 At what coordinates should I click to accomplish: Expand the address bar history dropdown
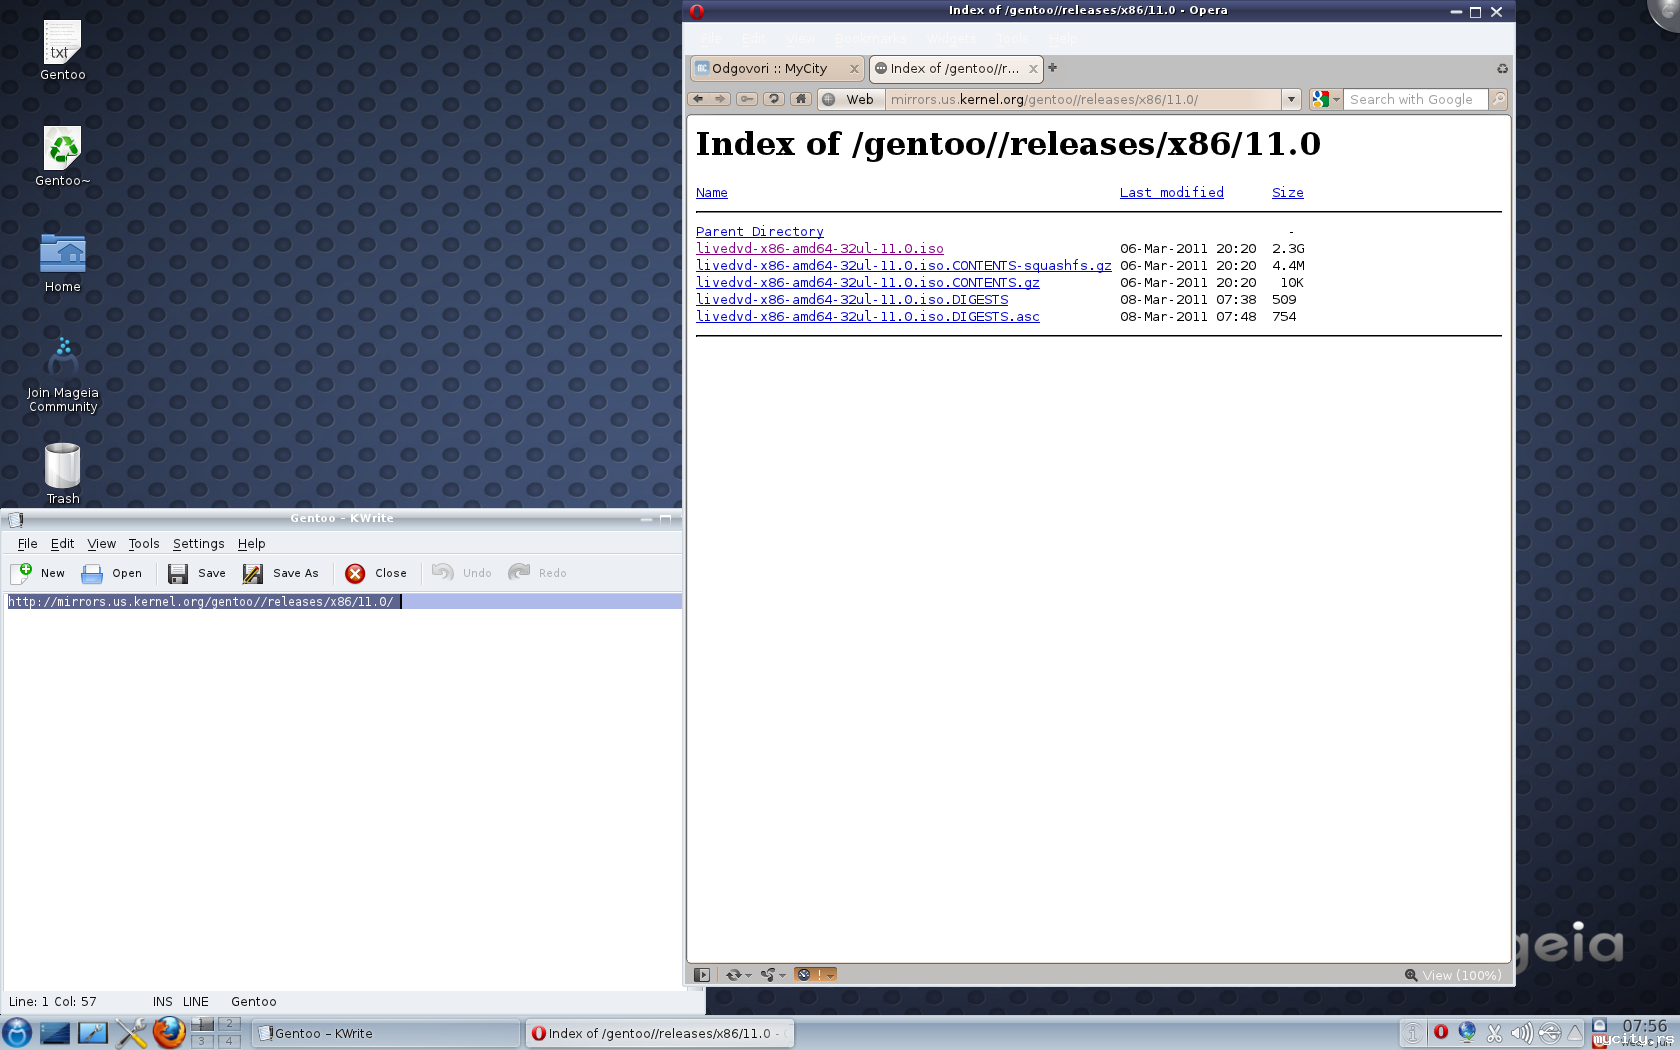(1291, 99)
